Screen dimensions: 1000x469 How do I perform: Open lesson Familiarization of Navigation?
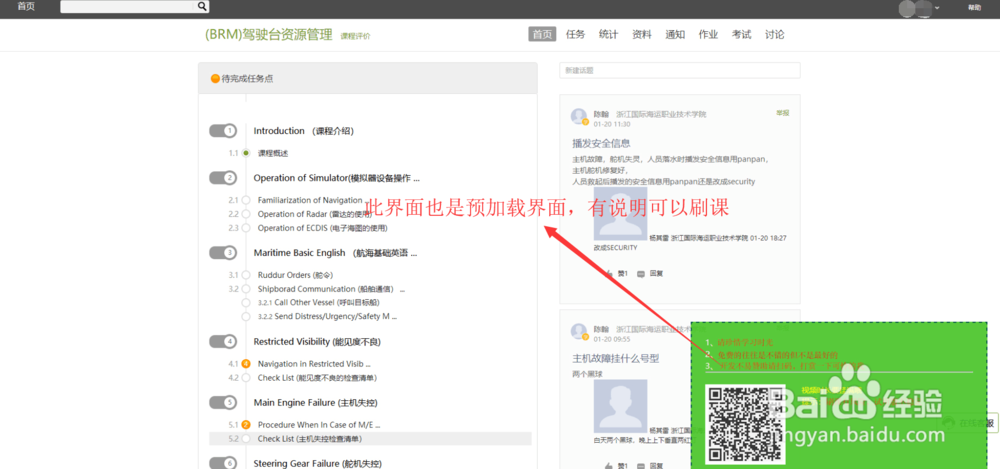click(x=310, y=200)
